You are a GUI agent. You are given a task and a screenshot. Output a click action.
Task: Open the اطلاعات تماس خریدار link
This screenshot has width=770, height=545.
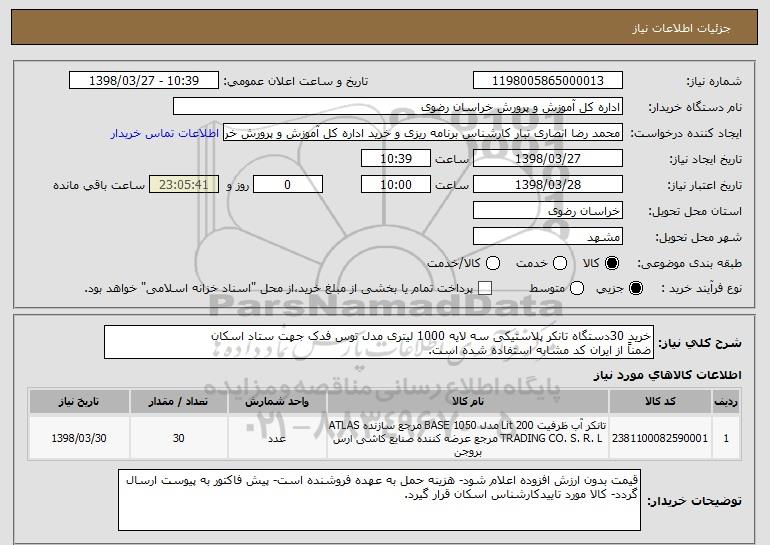pos(165,134)
